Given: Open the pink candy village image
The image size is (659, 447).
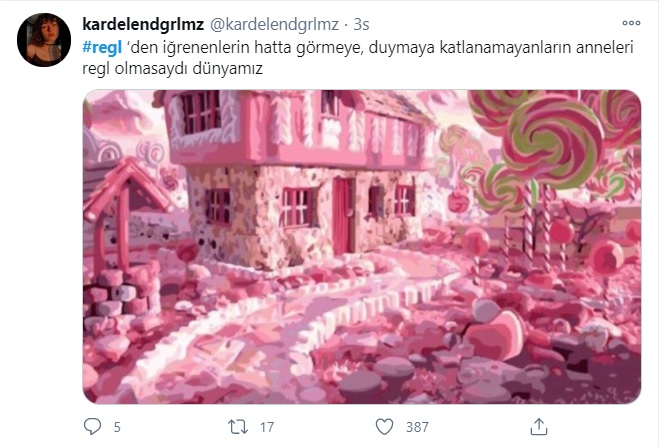Looking at the screenshot, I should click(362, 247).
